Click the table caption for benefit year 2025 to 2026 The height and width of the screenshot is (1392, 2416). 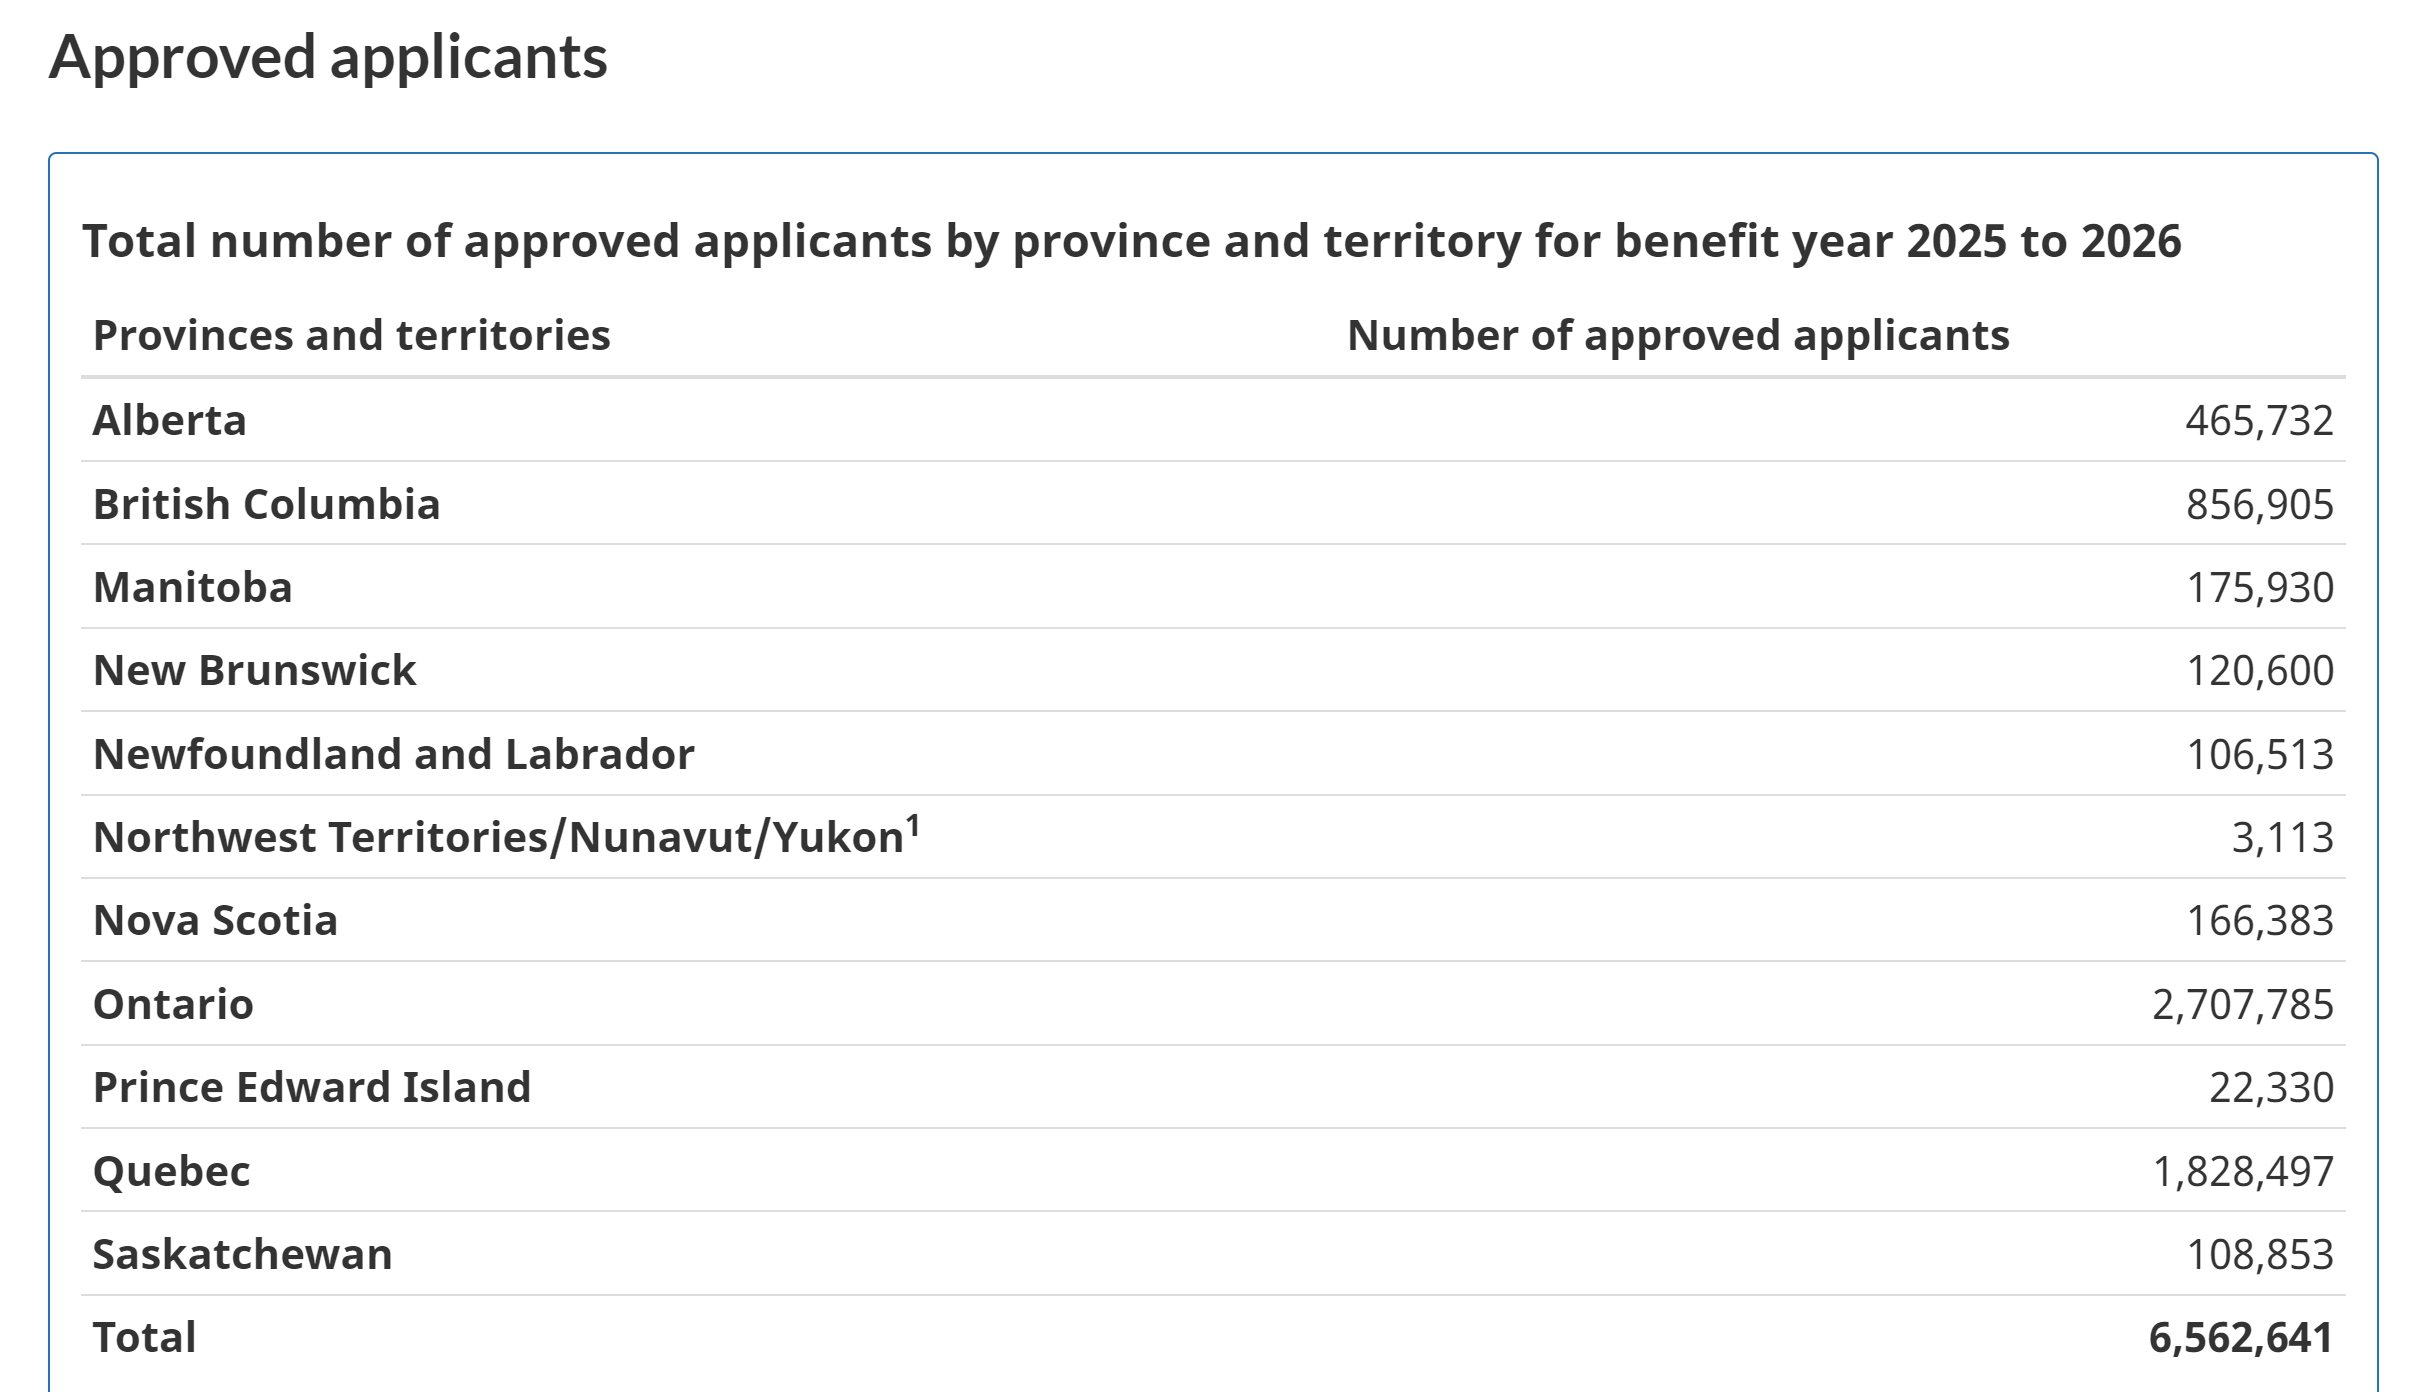[x=1131, y=241]
